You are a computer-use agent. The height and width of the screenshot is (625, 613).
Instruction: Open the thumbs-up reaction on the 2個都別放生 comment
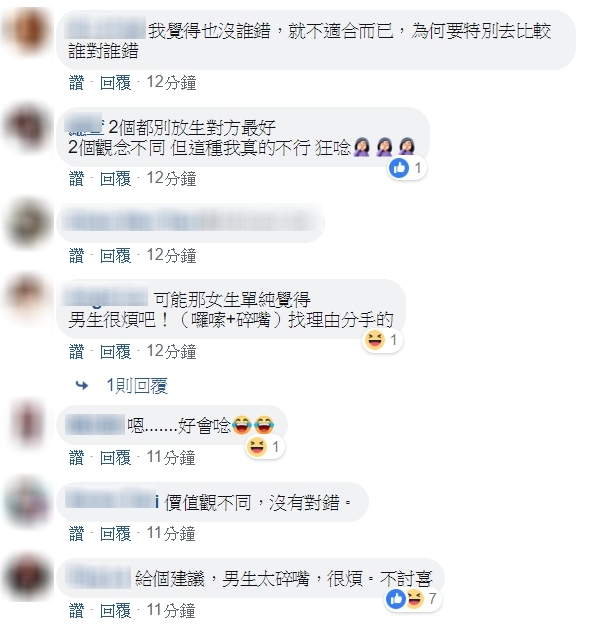(407, 168)
